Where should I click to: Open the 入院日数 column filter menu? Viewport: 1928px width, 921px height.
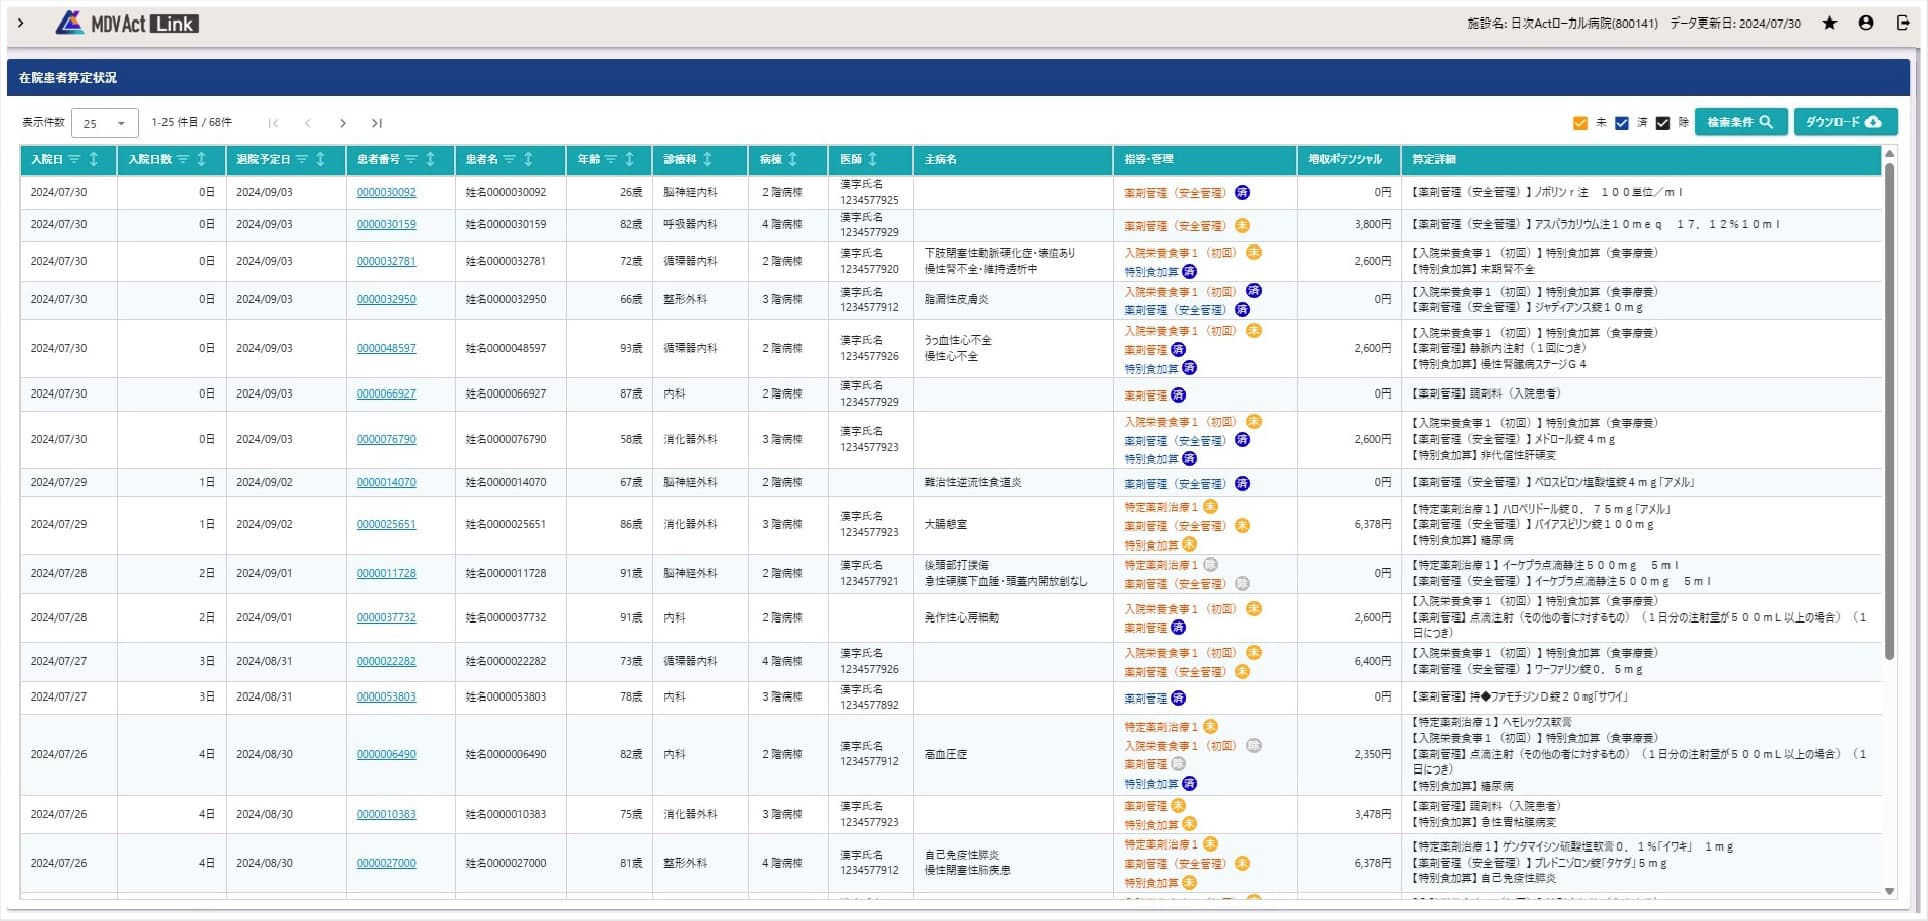[182, 159]
